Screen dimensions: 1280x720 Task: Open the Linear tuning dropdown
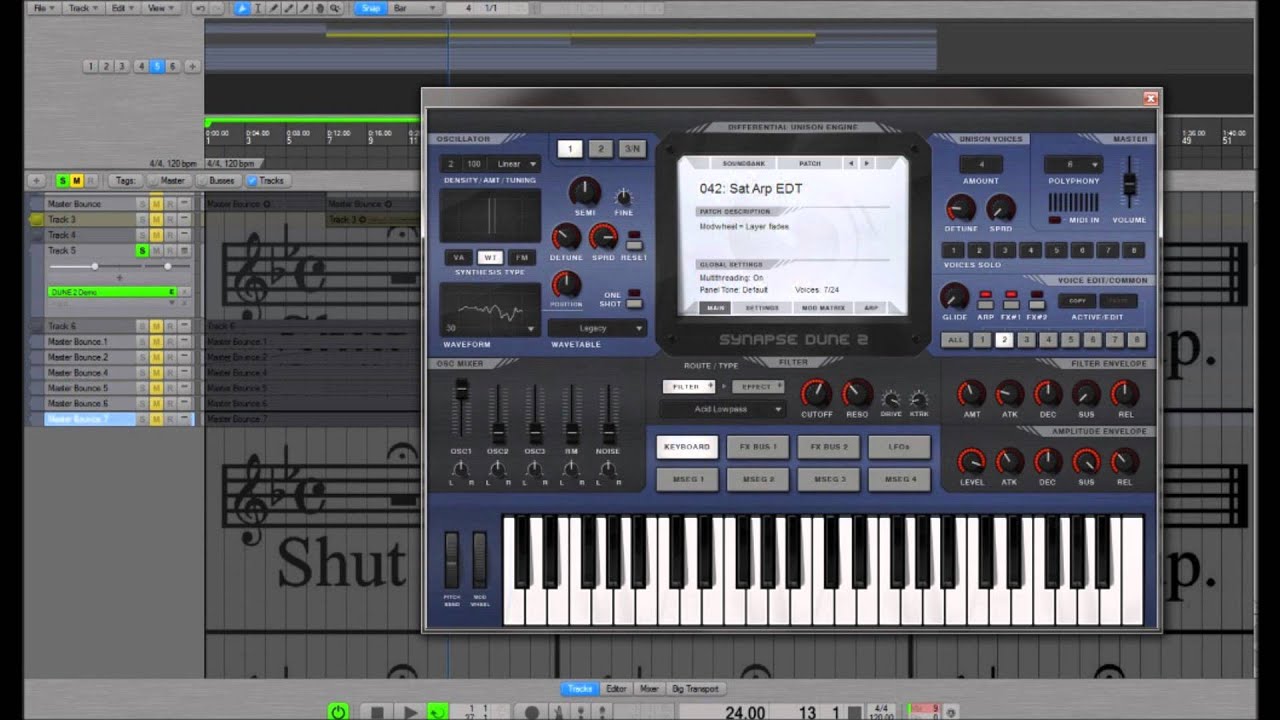516,163
